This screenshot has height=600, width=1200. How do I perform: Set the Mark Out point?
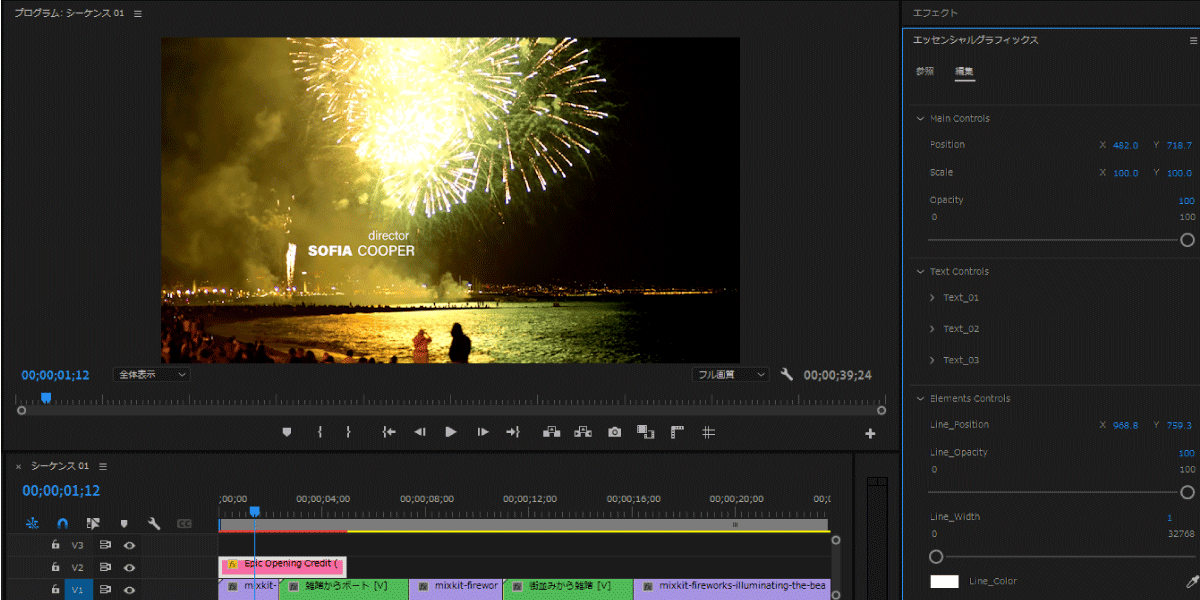click(x=348, y=432)
